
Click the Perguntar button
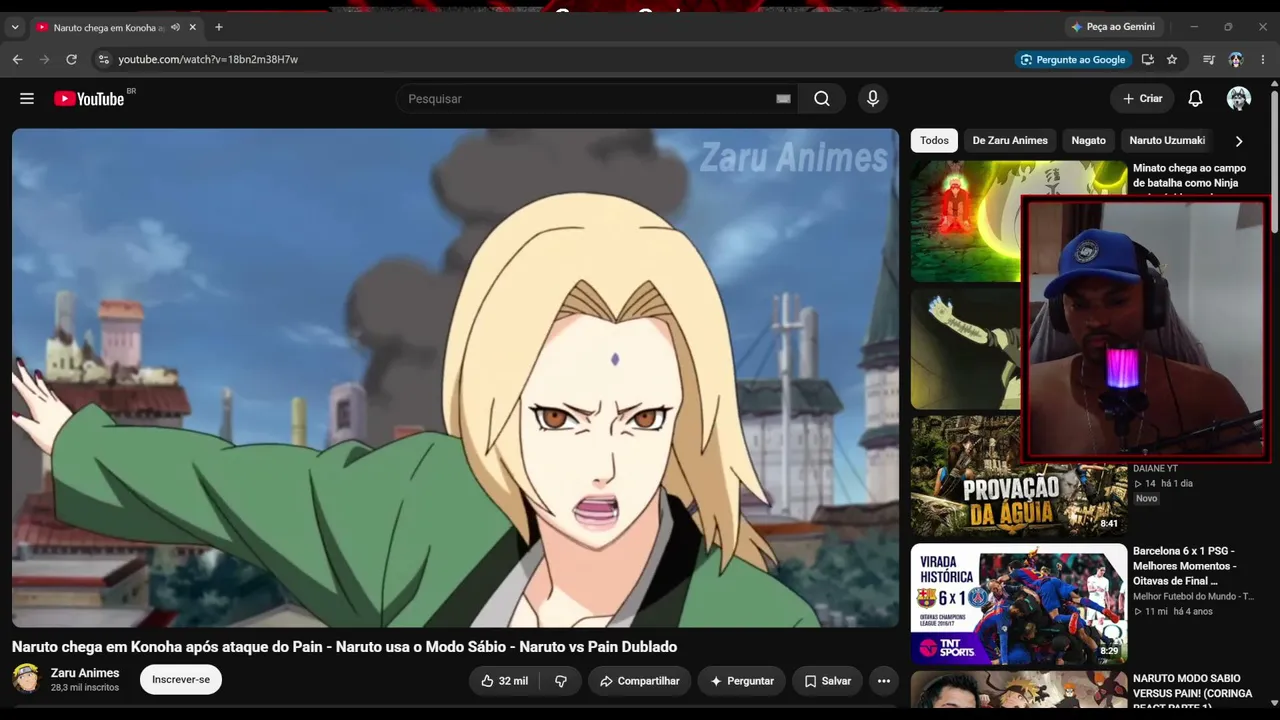[742, 681]
